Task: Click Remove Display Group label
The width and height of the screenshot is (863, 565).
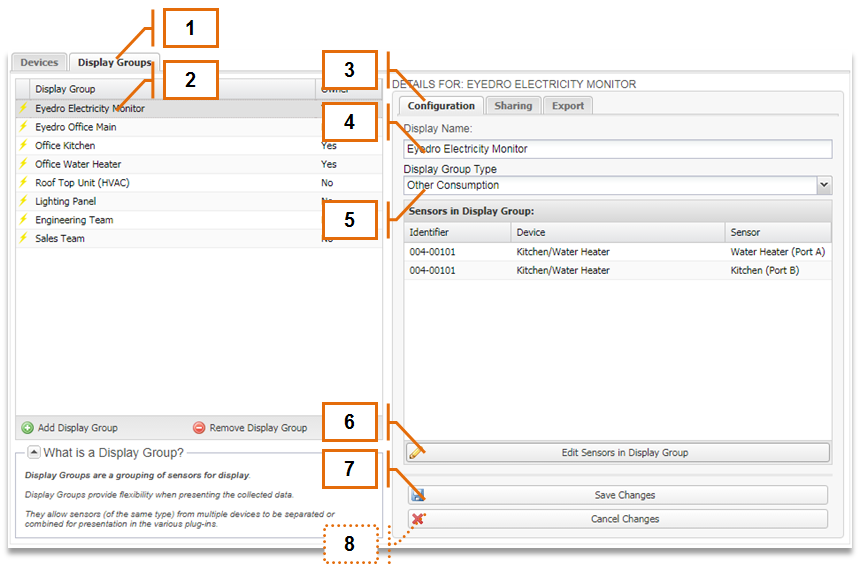Action: (x=258, y=427)
